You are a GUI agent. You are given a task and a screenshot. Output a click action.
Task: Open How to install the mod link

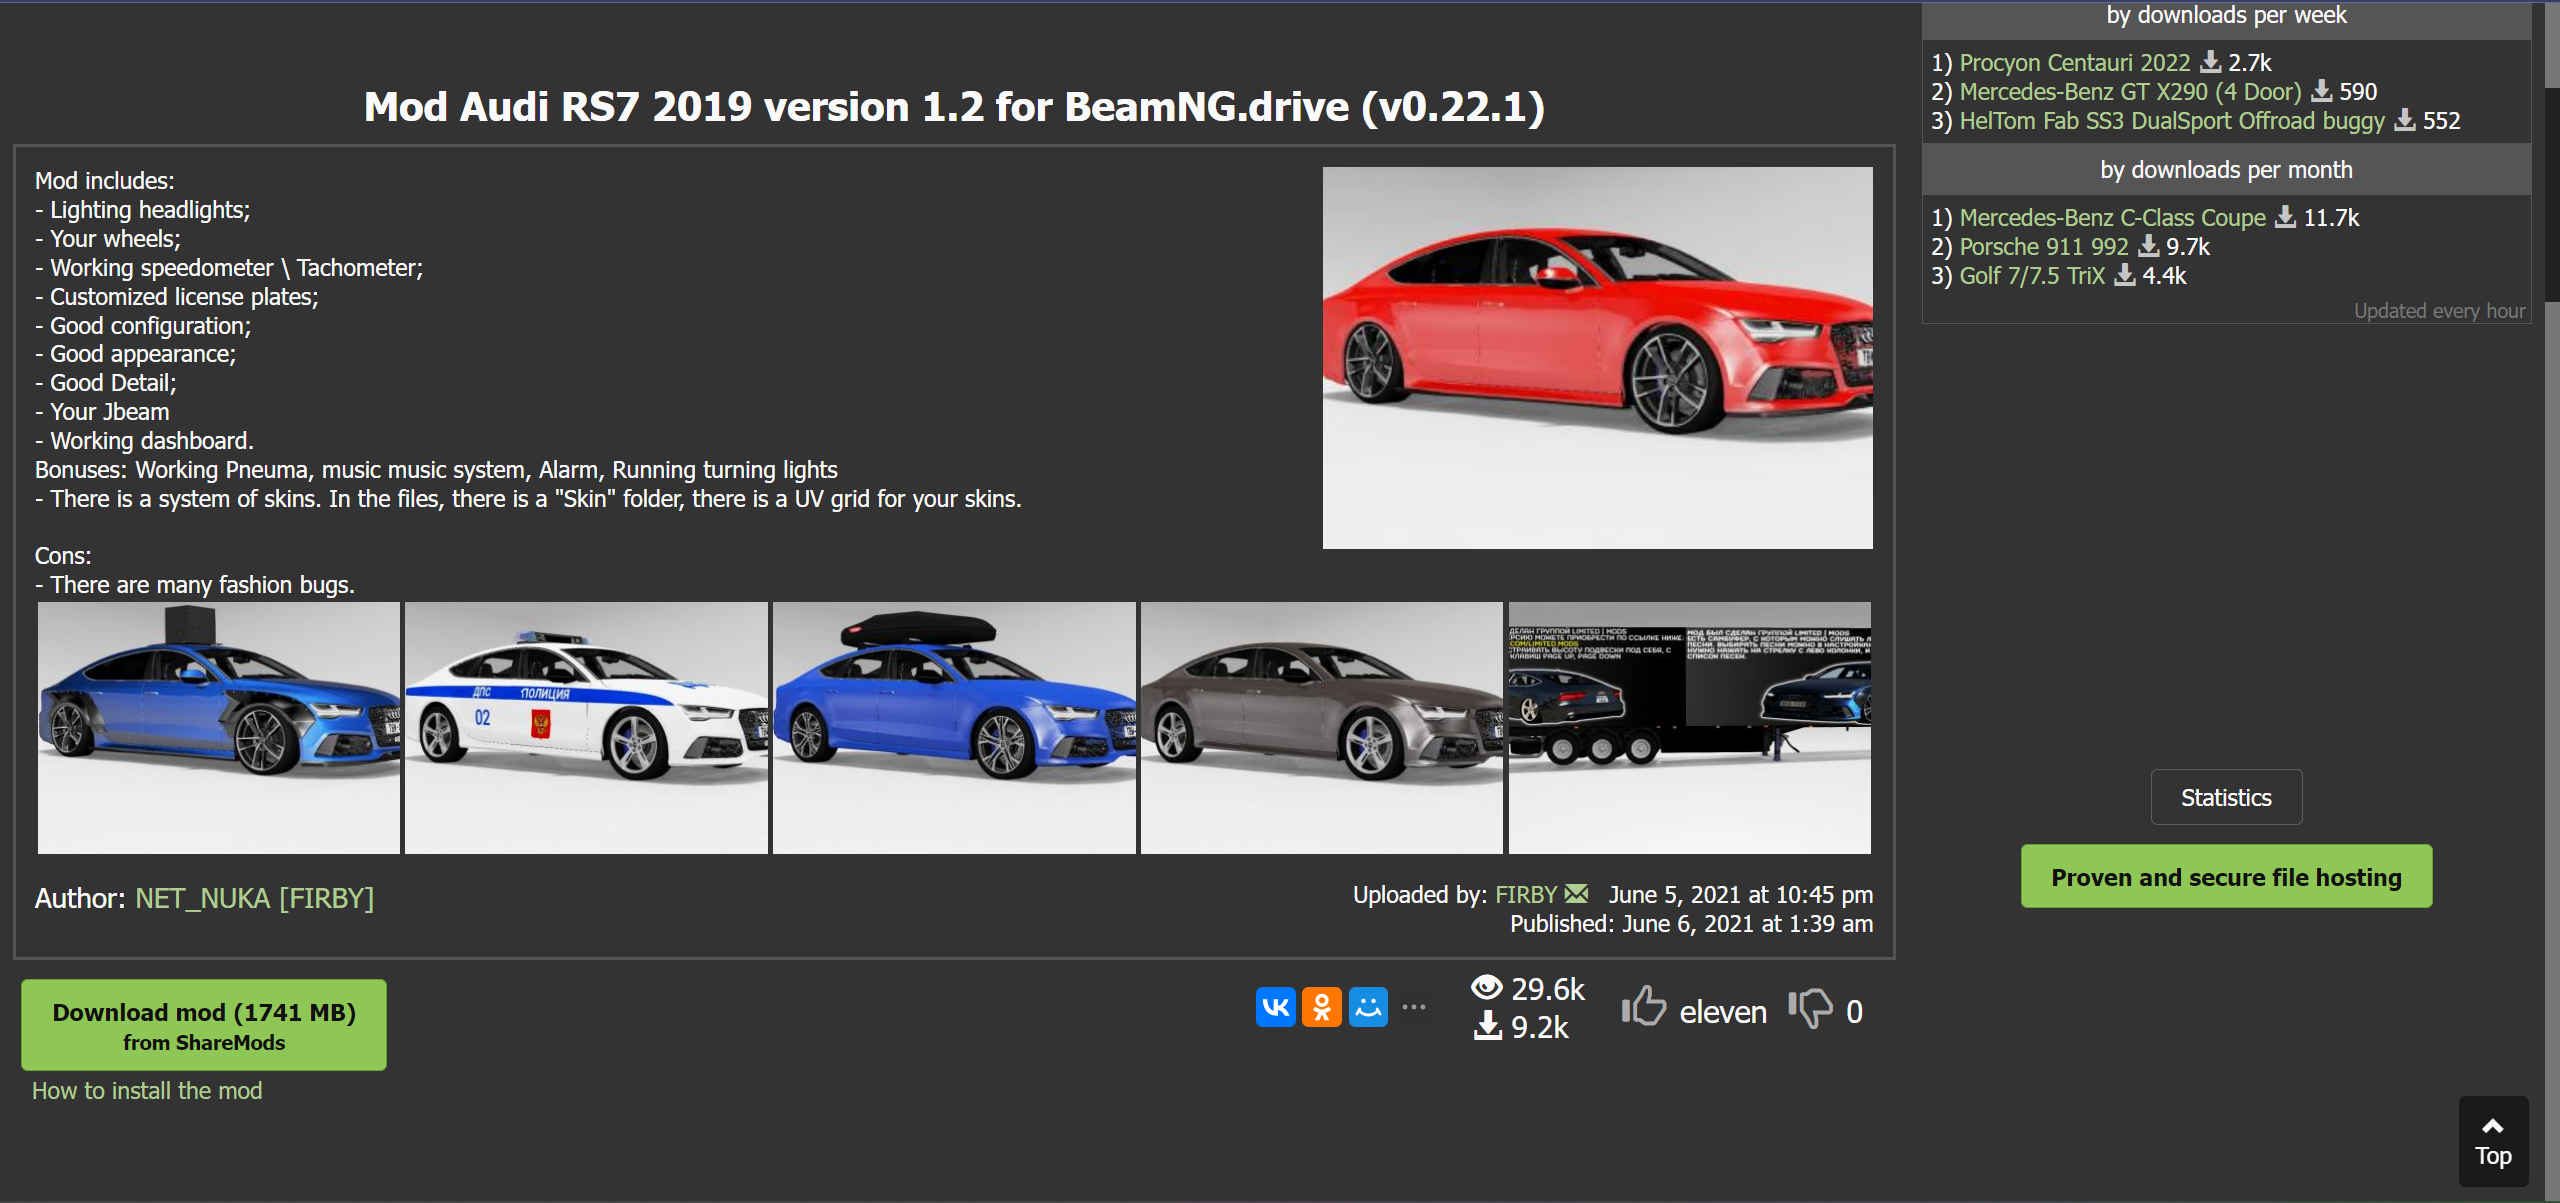coord(147,1091)
